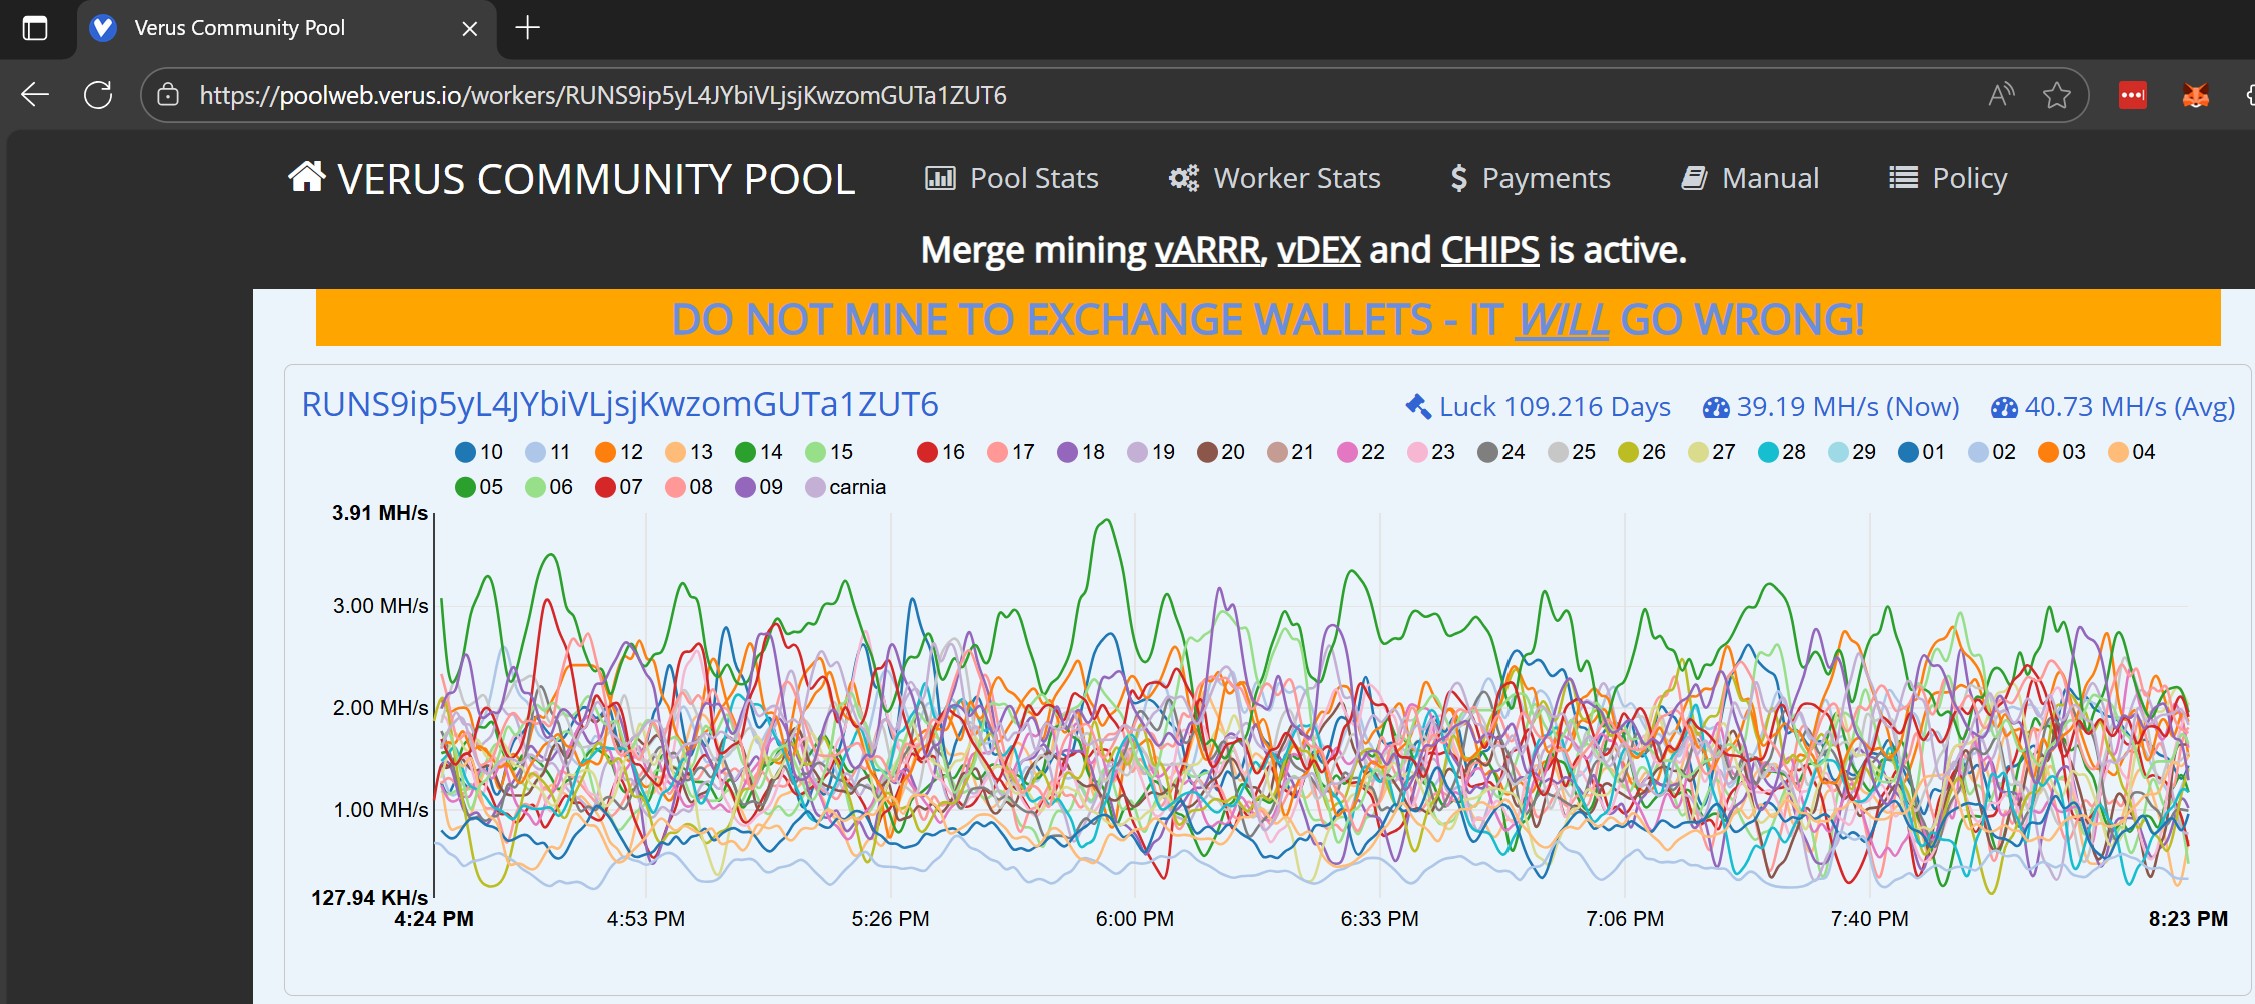Follow the vARRR link
The image size is (2255, 1004).
tap(1210, 250)
